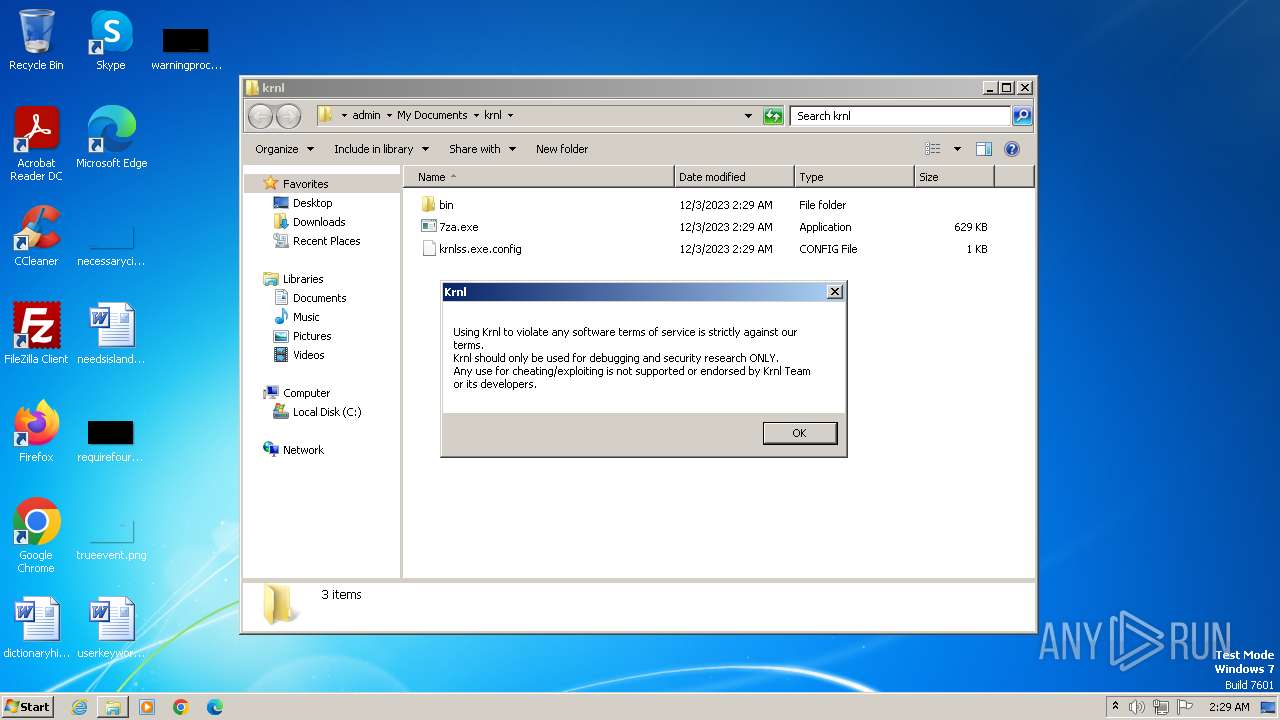
Task: Open Edge from the taskbar
Action: [x=215, y=707]
